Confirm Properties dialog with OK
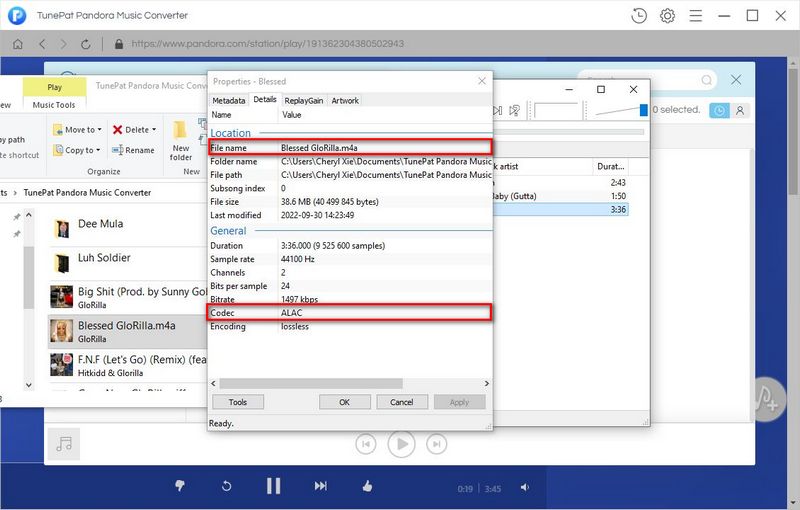Viewport: 800px width, 510px height. (x=344, y=402)
